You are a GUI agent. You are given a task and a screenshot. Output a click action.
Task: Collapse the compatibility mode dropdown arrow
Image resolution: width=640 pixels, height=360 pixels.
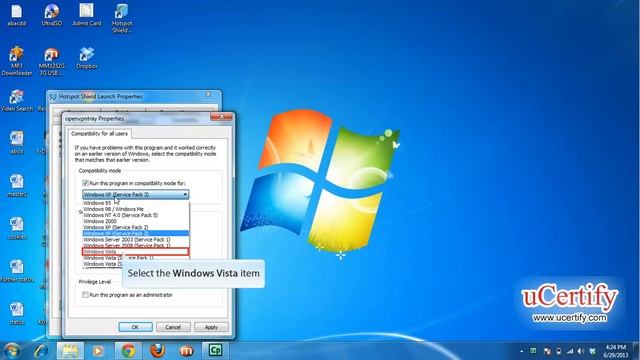point(185,195)
